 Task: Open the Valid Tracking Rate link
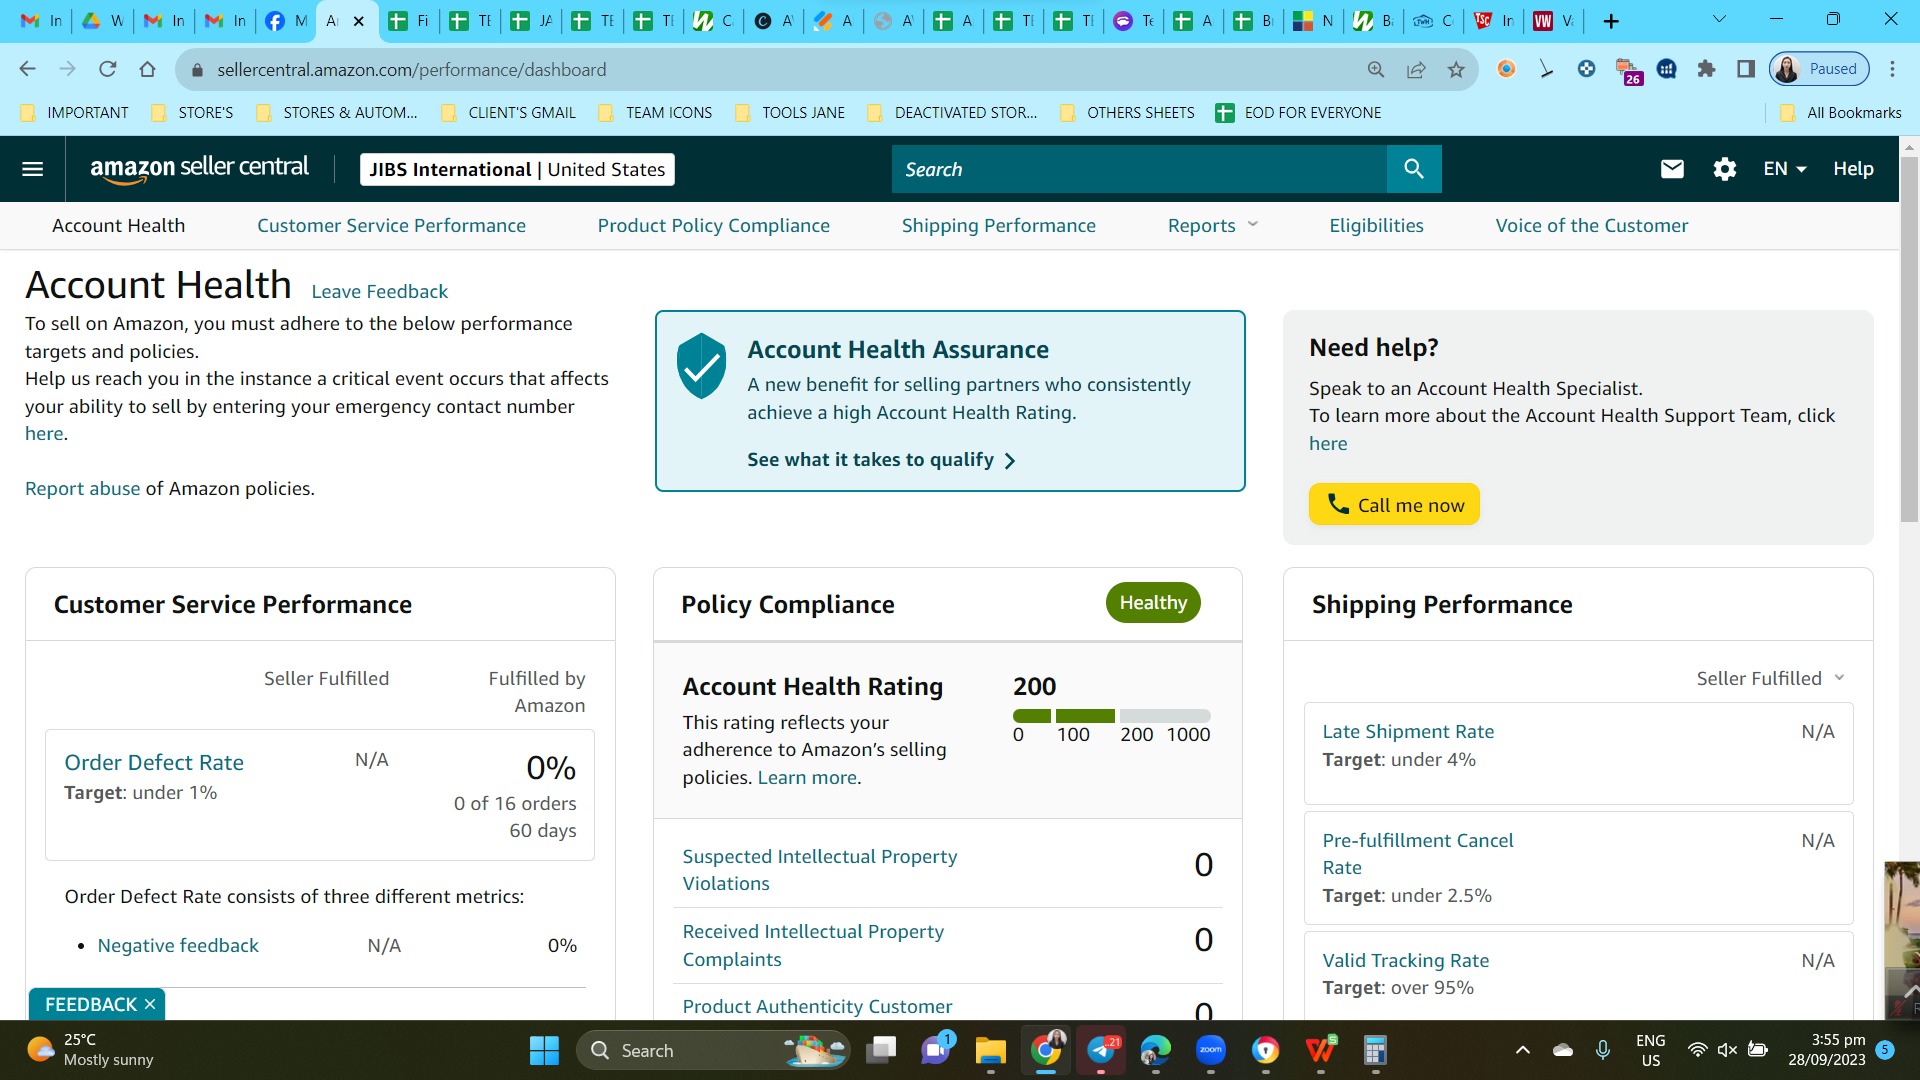point(1406,960)
